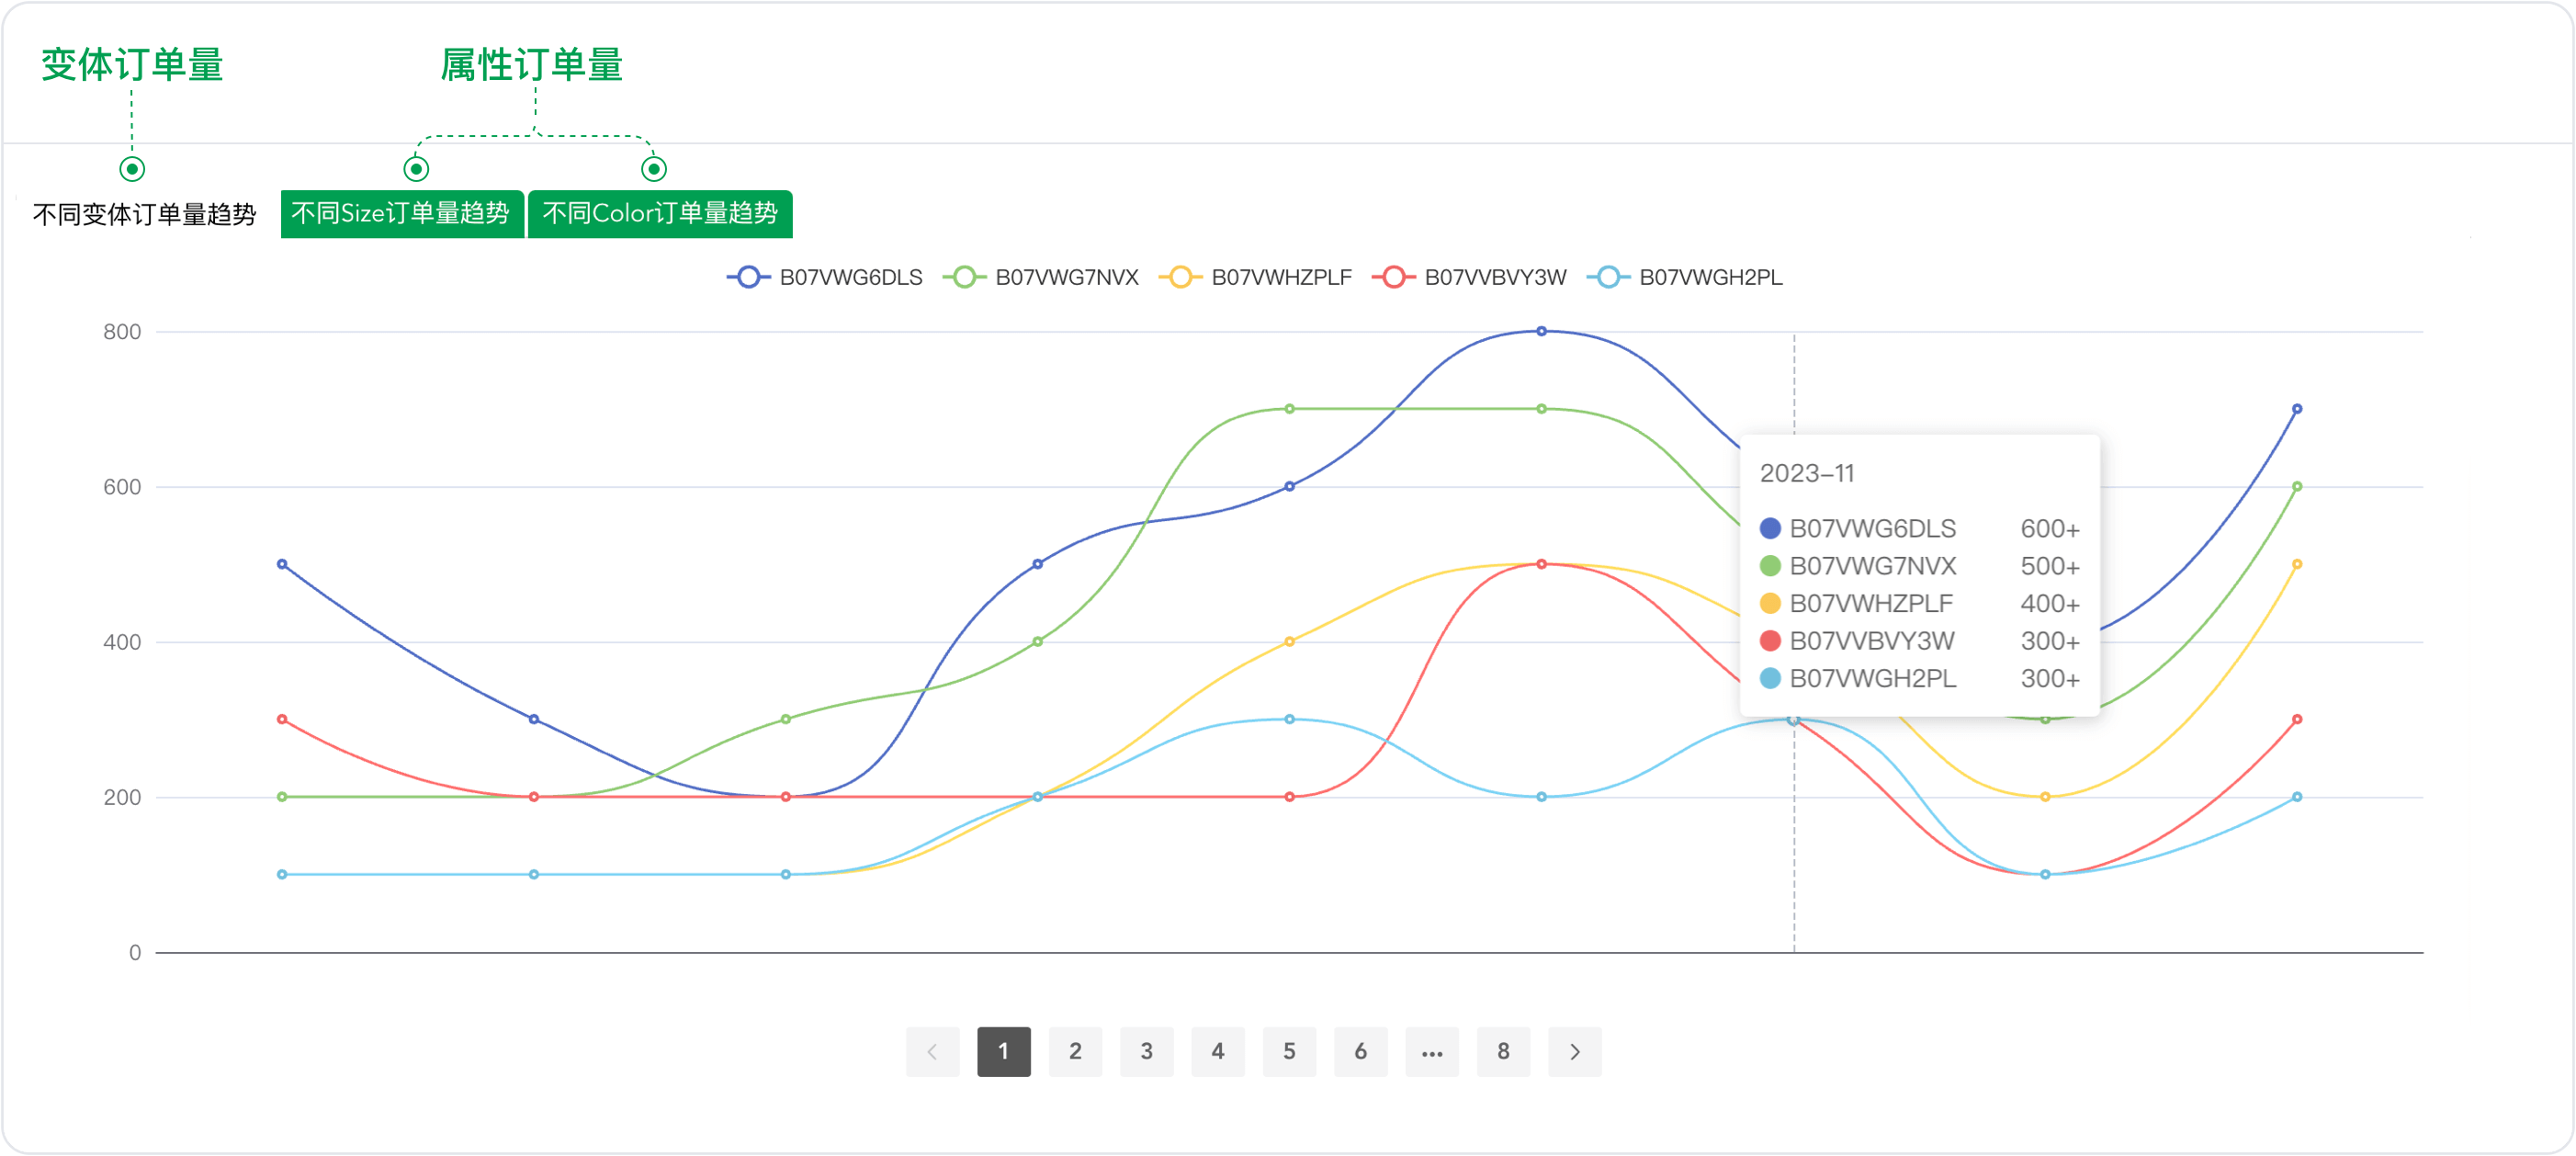The height and width of the screenshot is (1156, 2576).
Task: Go to page 2
Action: [1075, 1051]
